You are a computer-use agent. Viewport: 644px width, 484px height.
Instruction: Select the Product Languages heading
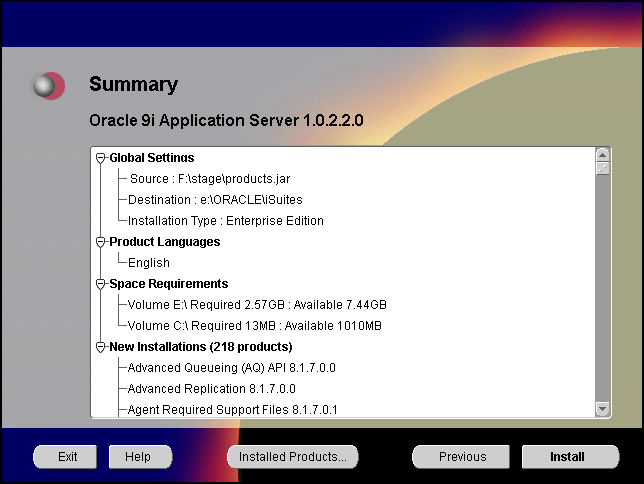[165, 242]
